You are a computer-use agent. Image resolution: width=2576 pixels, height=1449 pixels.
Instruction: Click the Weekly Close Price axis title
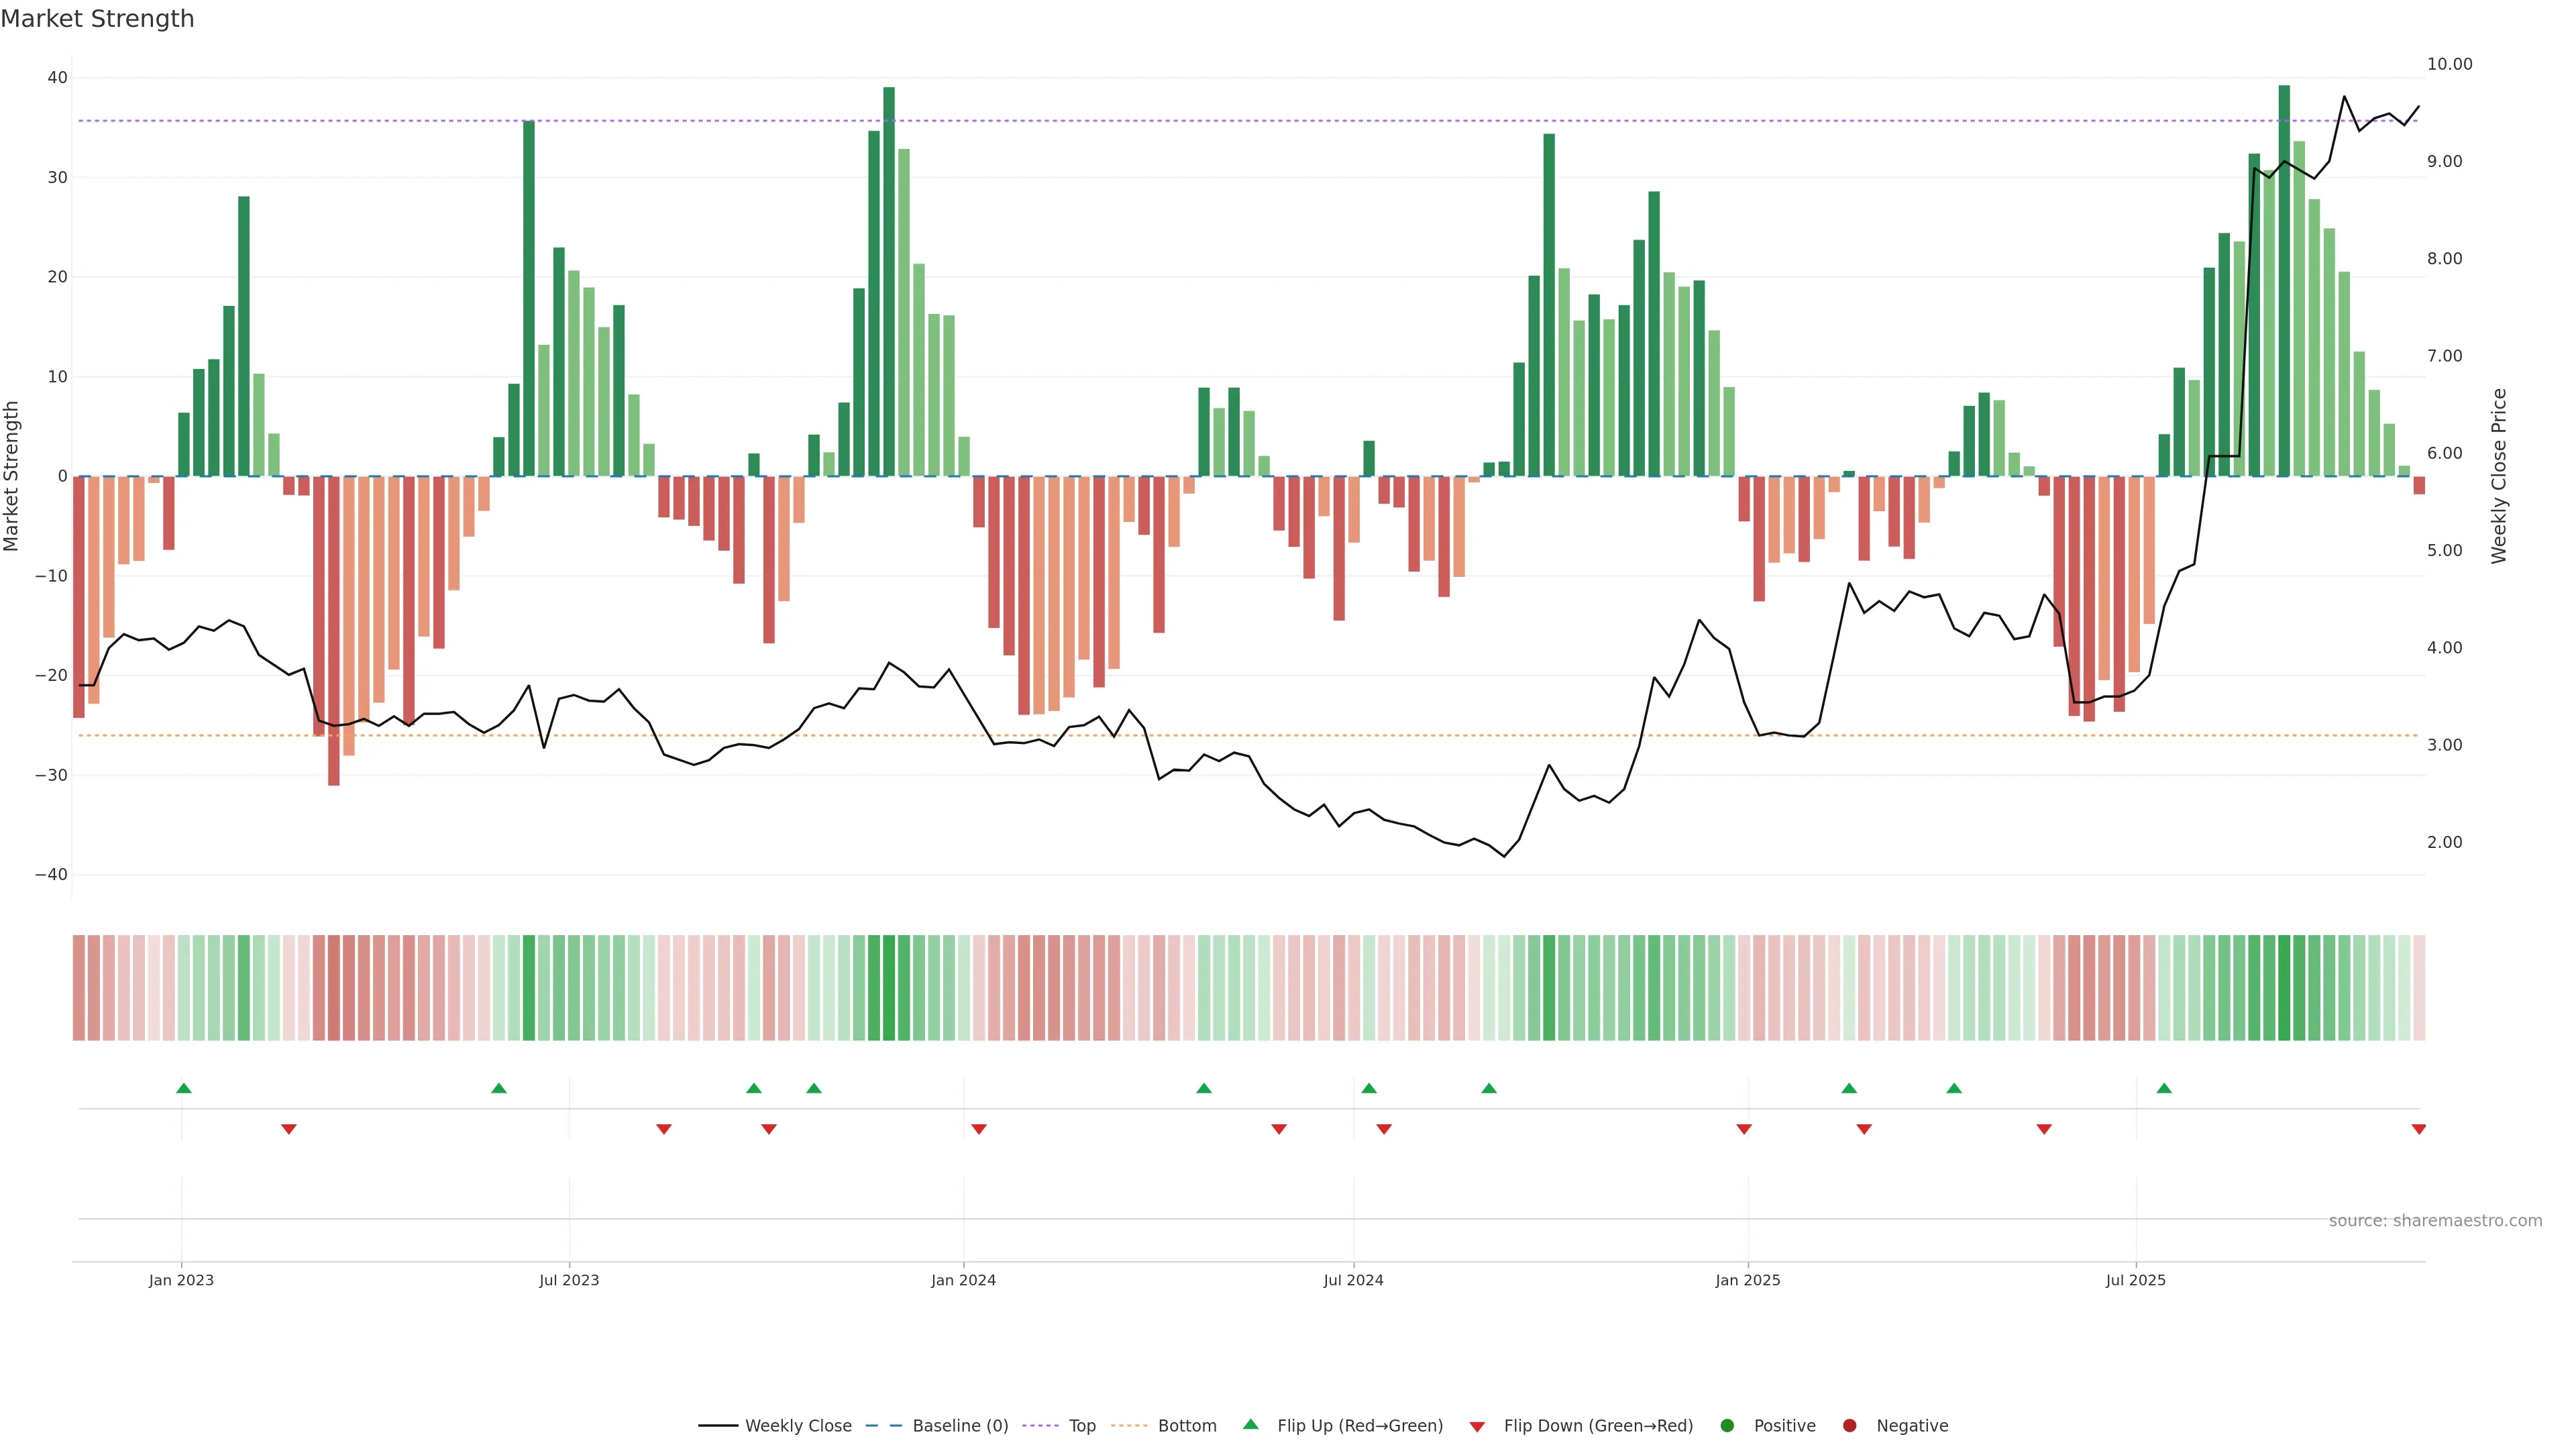point(2499,476)
